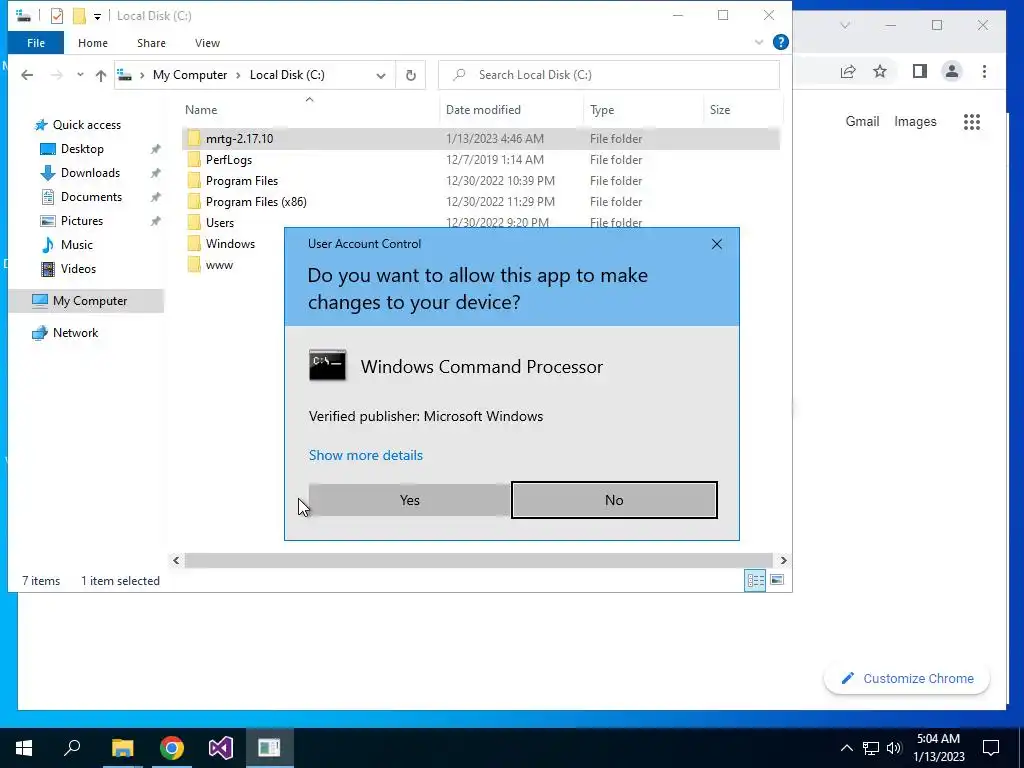The width and height of the screenshot is (1024, 768).
Task: Click My Computer in the address bar
Action: click(x=190, y=75)
